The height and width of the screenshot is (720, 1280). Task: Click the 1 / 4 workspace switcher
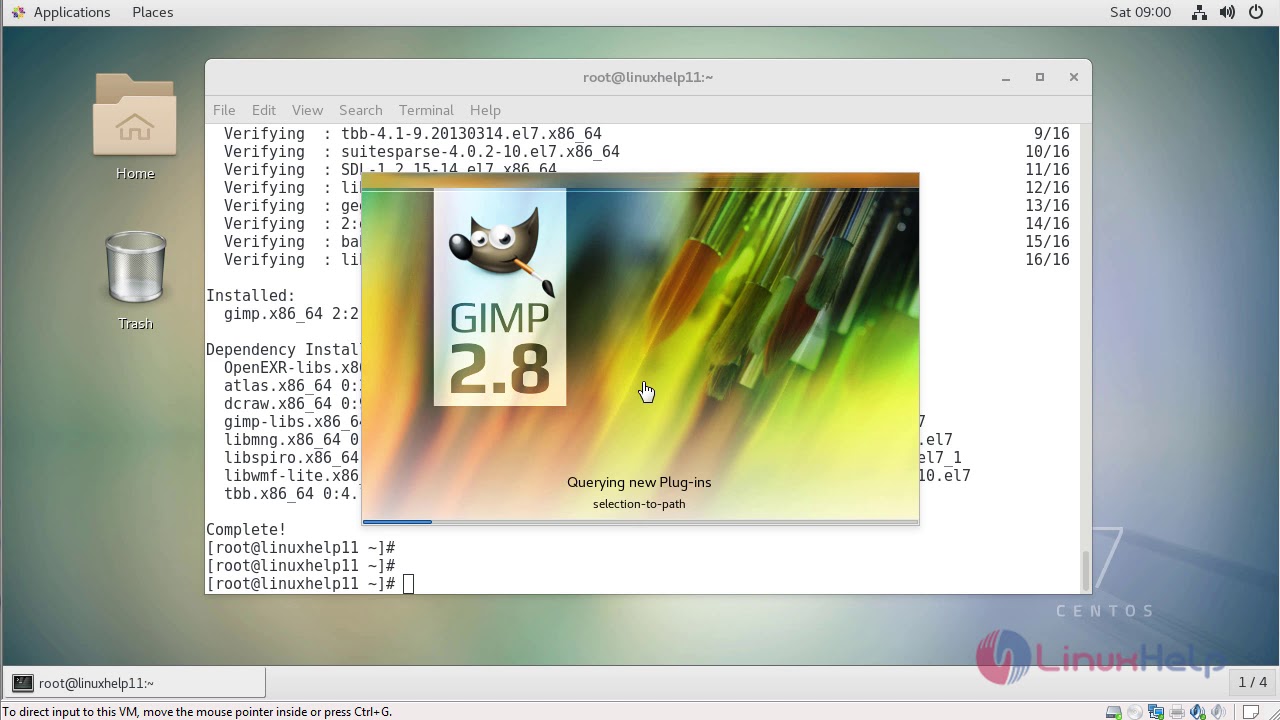pos(1253,682)
